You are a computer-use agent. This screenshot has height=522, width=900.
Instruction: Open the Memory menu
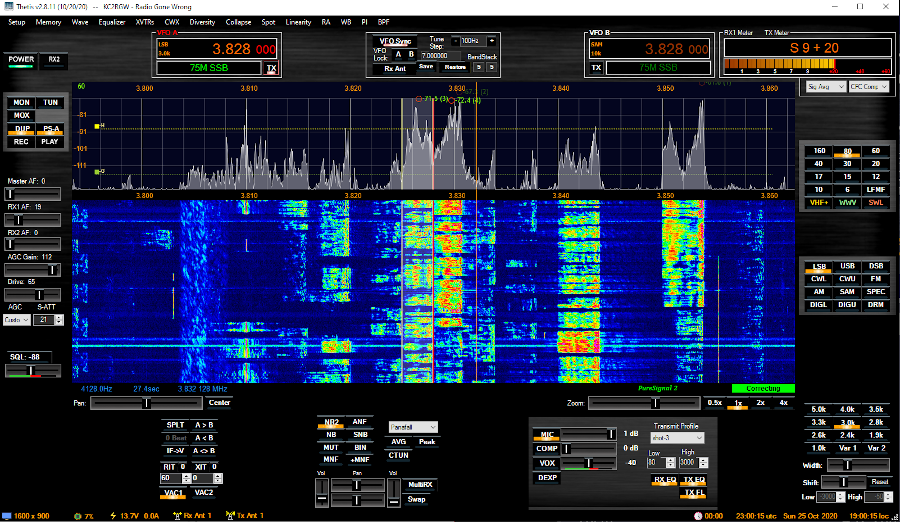click(x=48, y=22)
